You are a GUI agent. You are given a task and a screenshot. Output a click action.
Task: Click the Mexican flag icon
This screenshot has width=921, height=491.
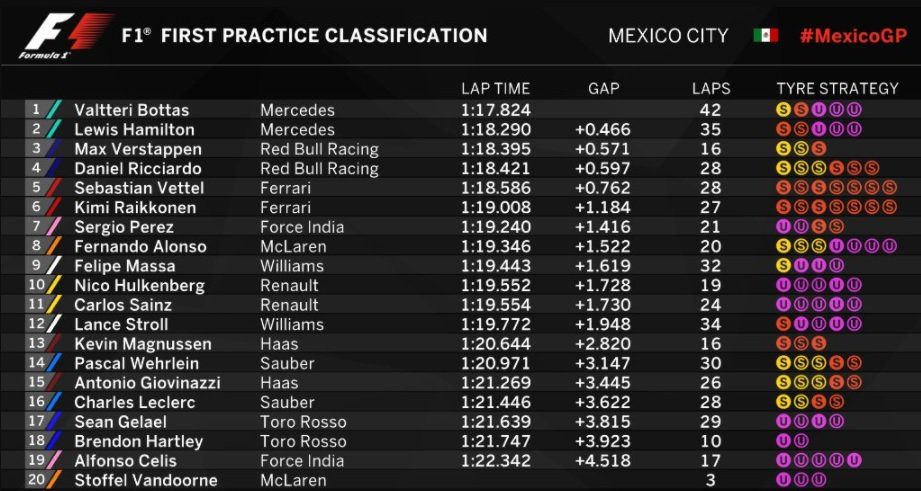(x=765, y=36)
